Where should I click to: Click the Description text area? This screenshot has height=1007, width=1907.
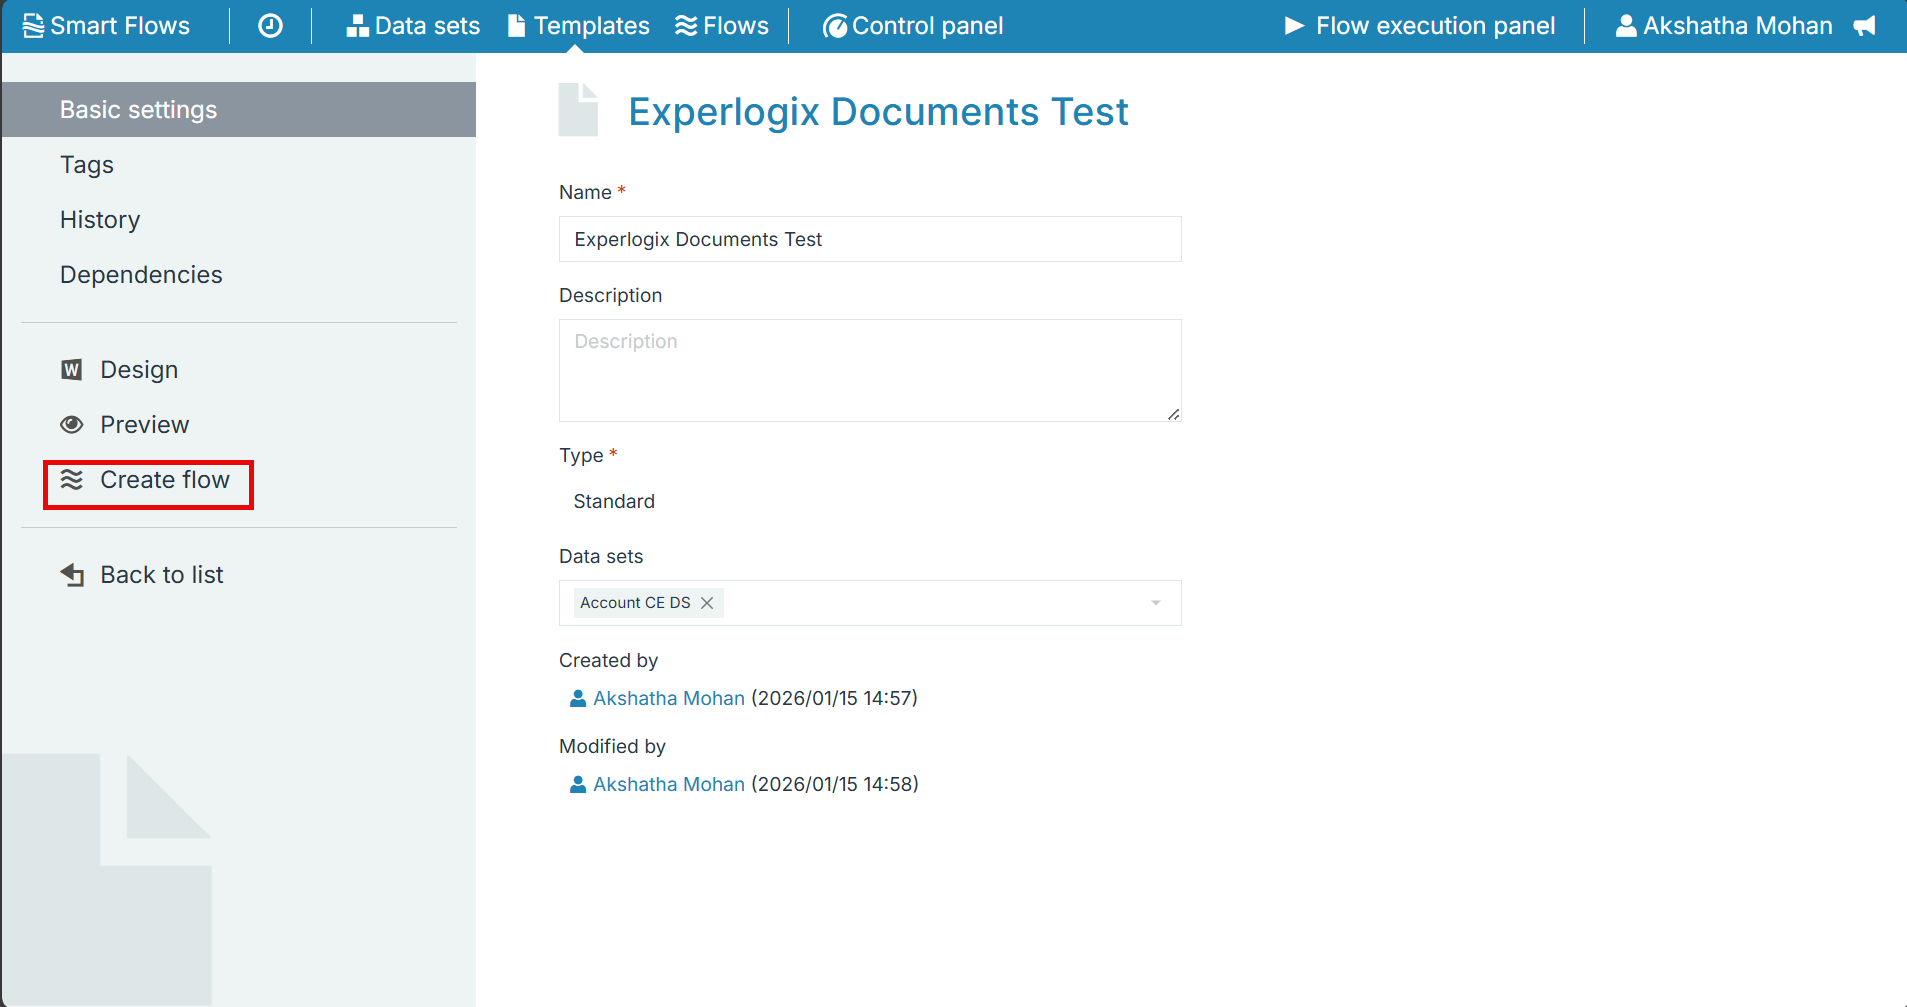pyautogui.click(x=870, y=370)
